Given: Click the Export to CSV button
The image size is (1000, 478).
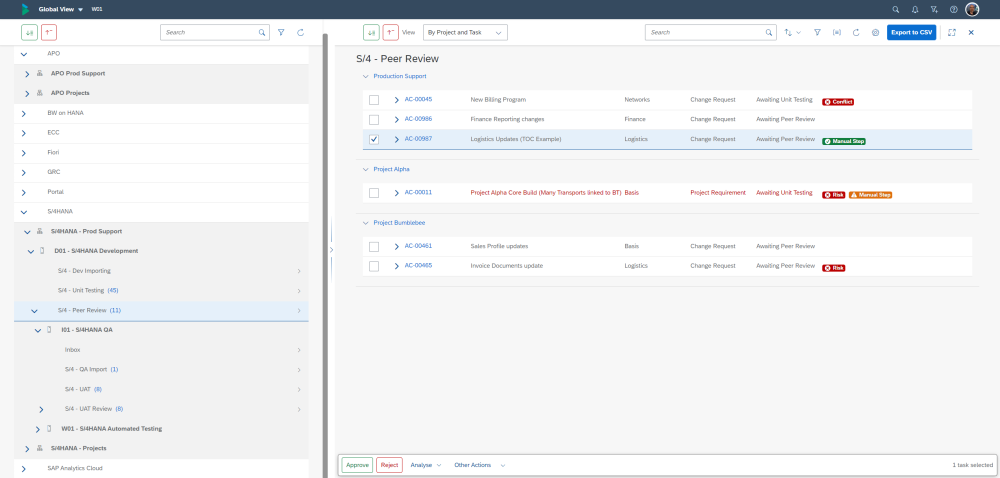Looking at the screenshot, I should (x=911, y=32).
